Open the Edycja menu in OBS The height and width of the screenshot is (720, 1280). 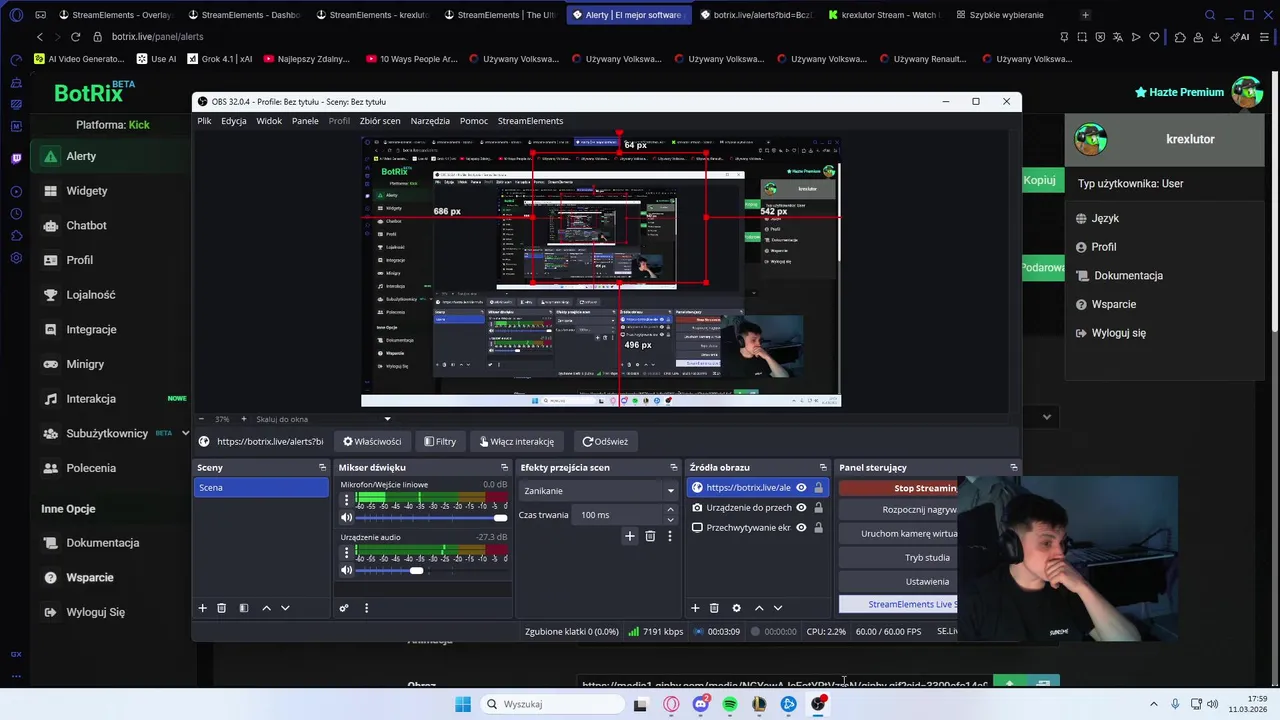[x=234, y=121]
